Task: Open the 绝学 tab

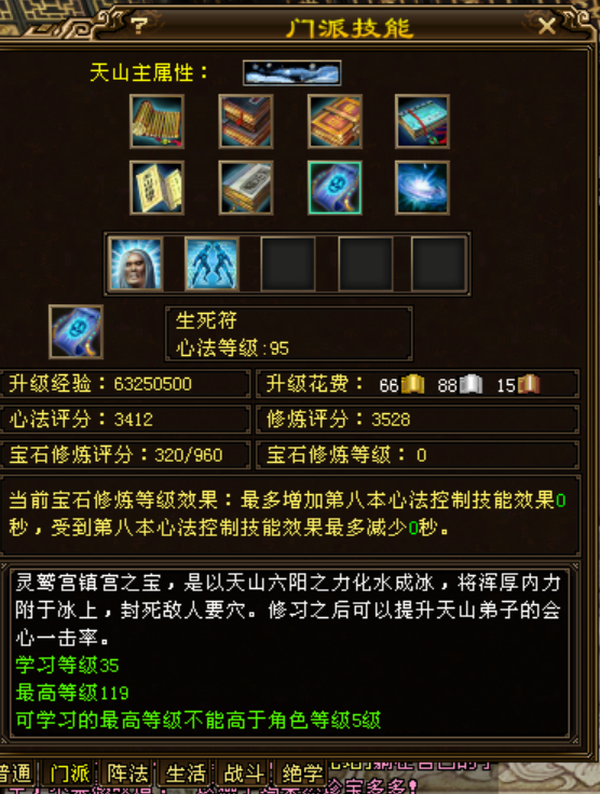Action: tap(301, 773)
